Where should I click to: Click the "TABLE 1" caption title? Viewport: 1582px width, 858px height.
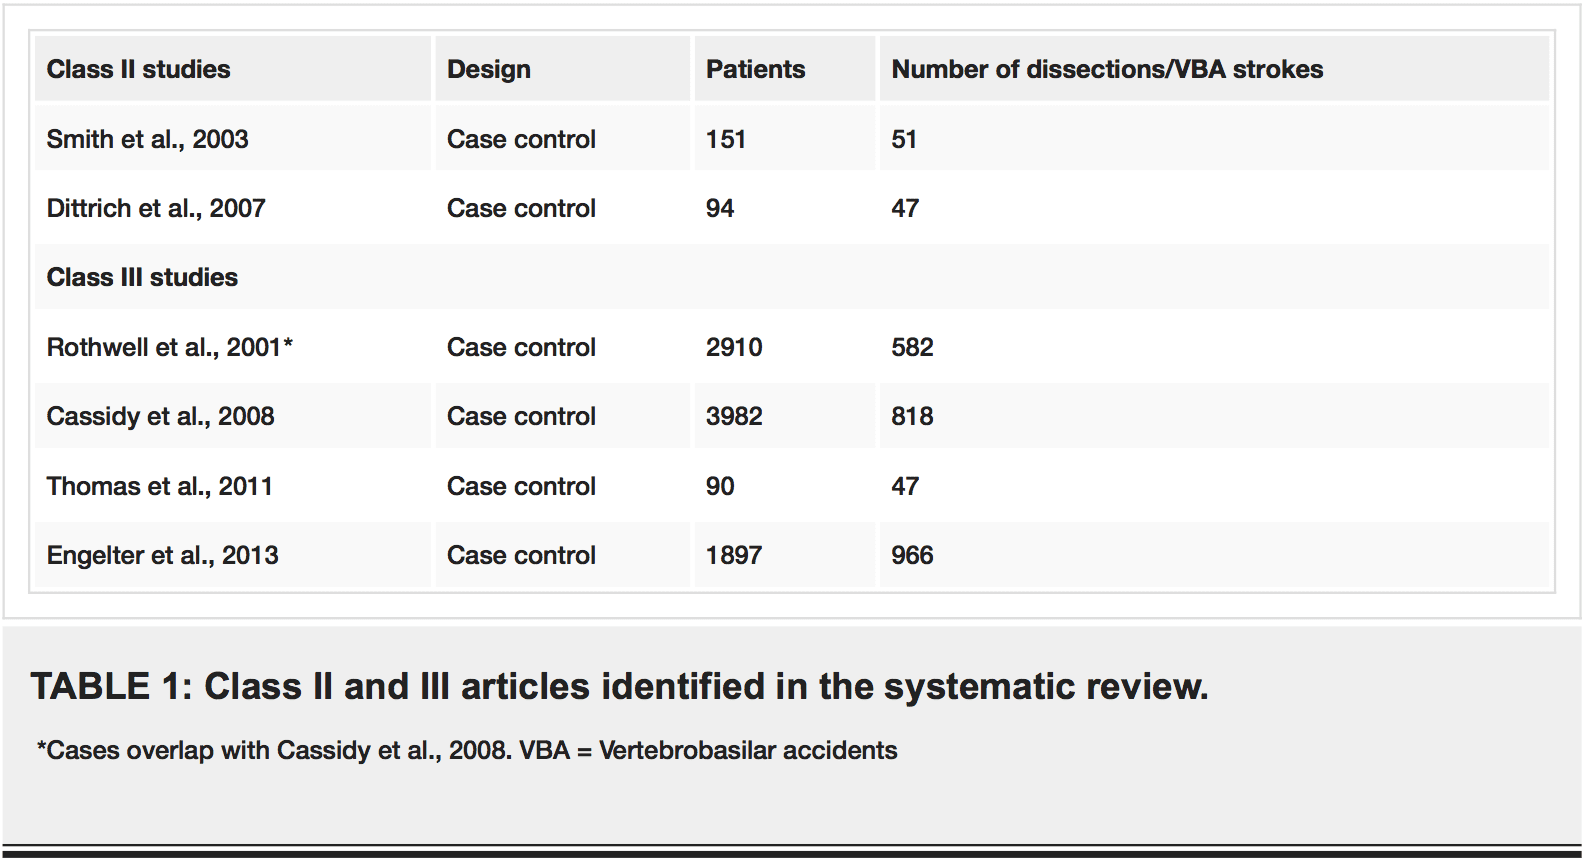point(619,686)
